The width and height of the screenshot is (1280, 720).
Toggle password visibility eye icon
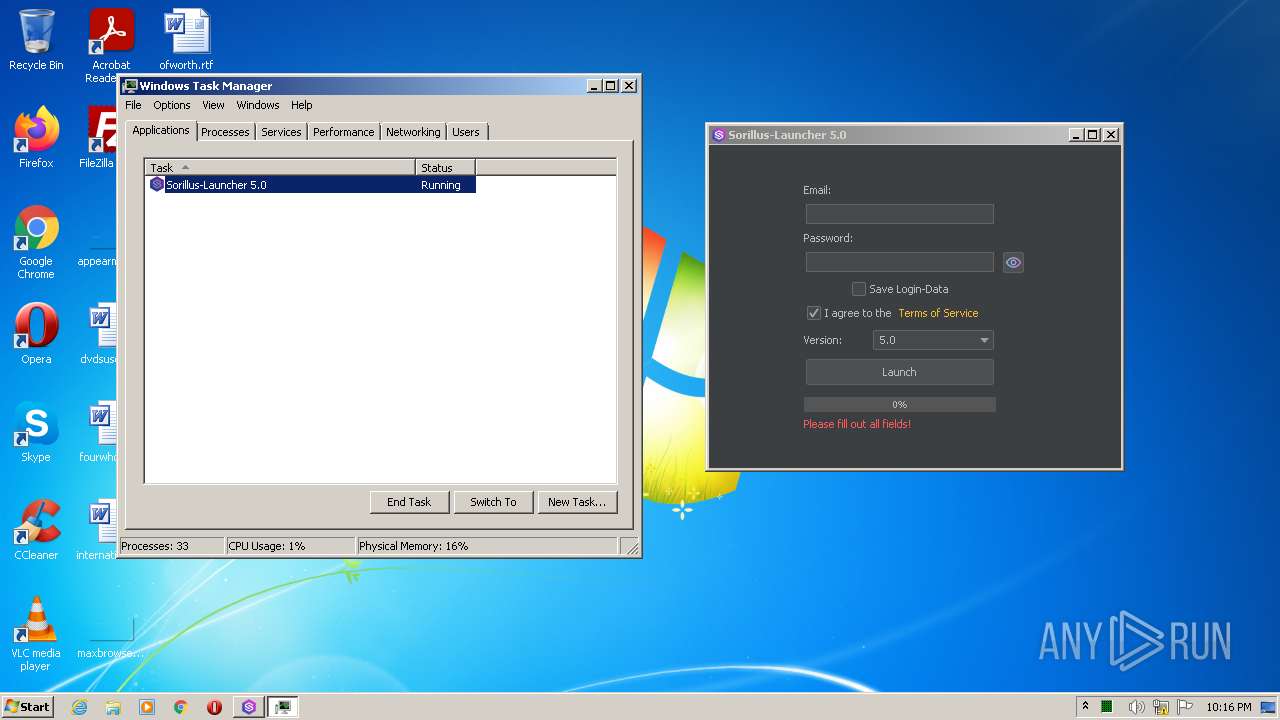[1013, 262]
